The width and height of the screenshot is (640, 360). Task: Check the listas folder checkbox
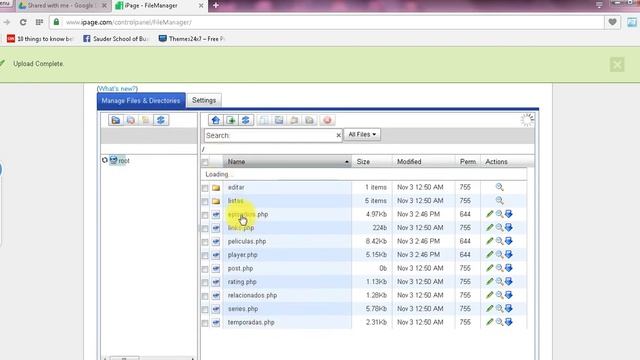point(205,202)
